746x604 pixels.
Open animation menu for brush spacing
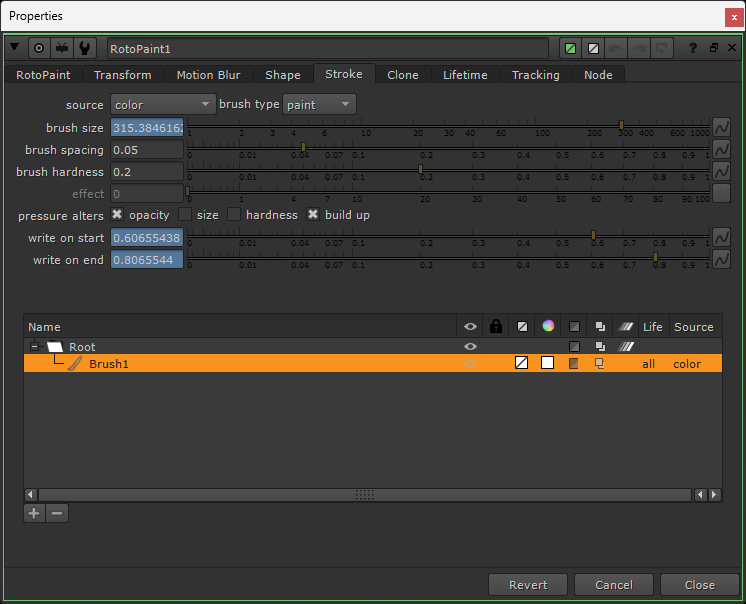[721, 149]
